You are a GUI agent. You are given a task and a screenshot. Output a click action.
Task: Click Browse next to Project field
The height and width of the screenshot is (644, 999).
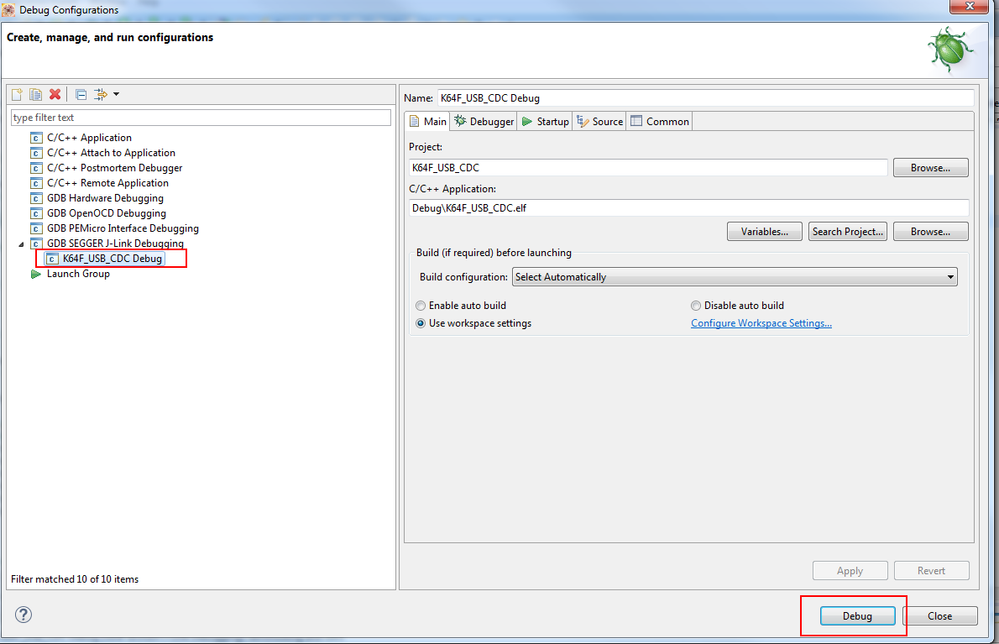(x=930, y=168)
